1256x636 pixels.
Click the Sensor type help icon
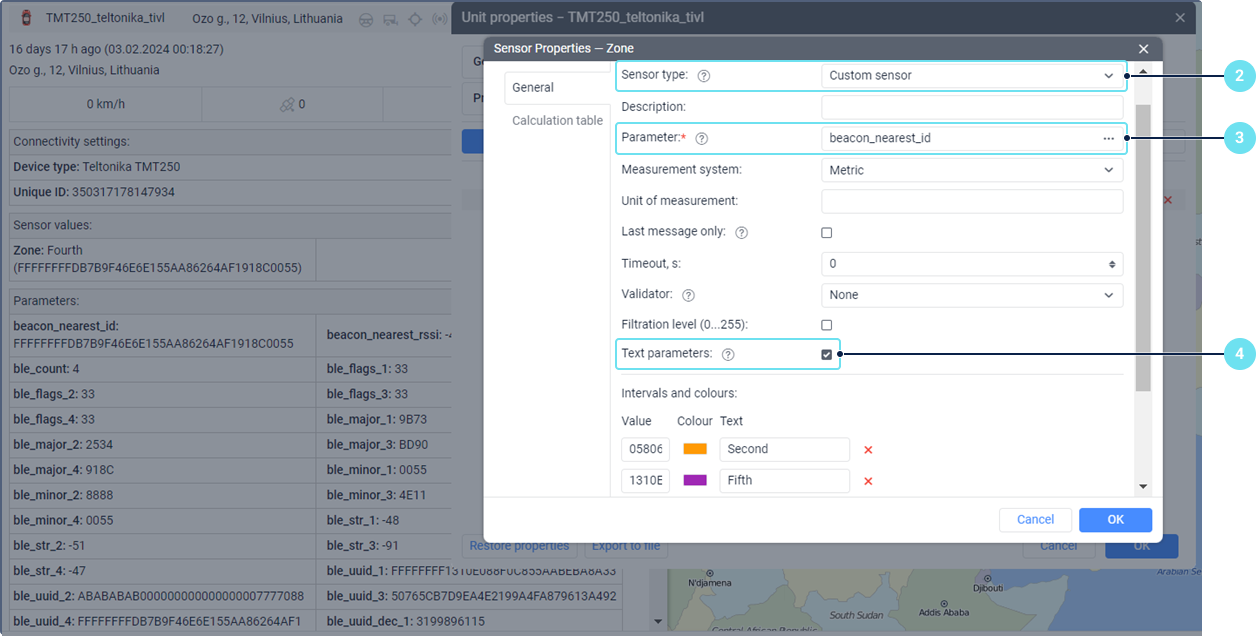(x=704, y=75)
